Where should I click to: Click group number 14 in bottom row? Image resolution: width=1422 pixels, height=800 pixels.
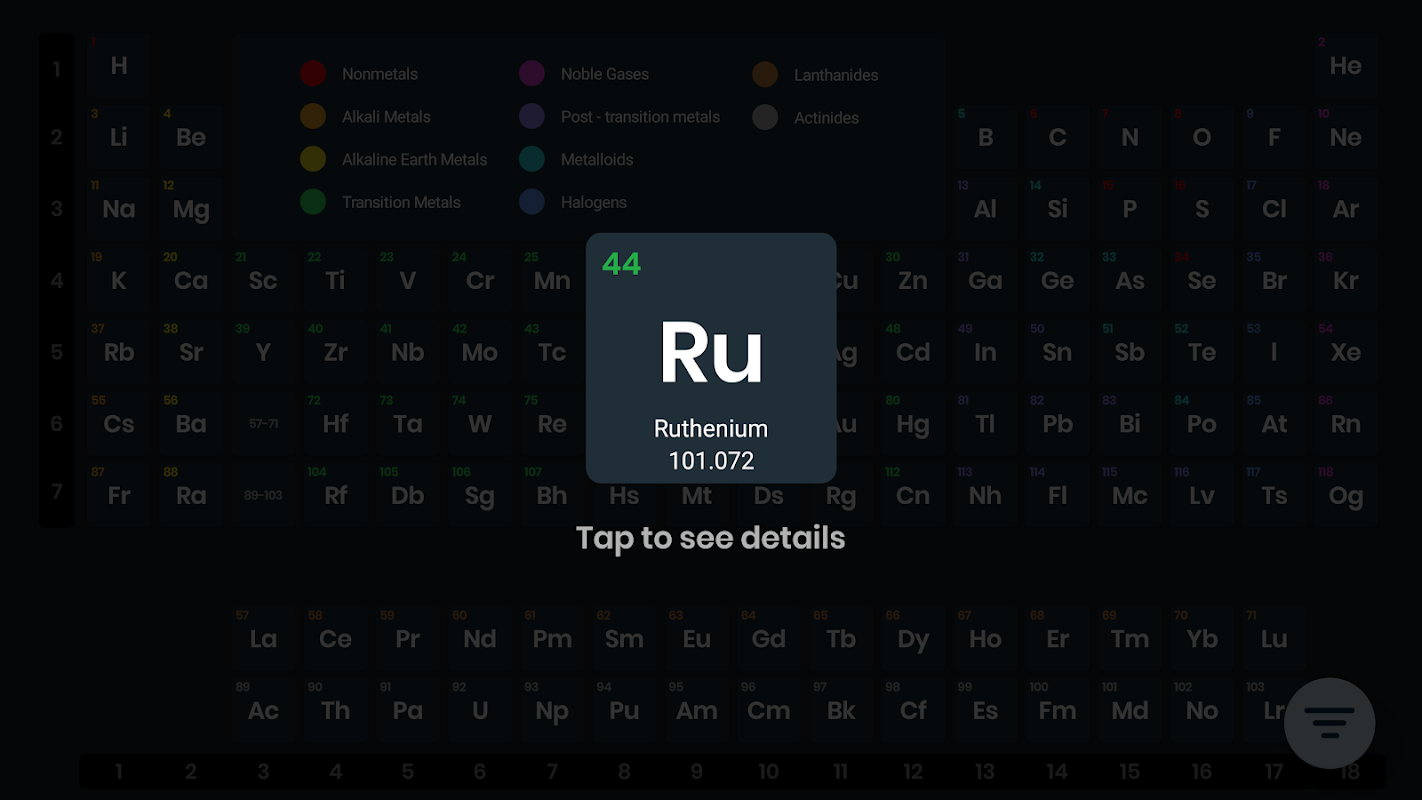click(x=1058, y=772)
